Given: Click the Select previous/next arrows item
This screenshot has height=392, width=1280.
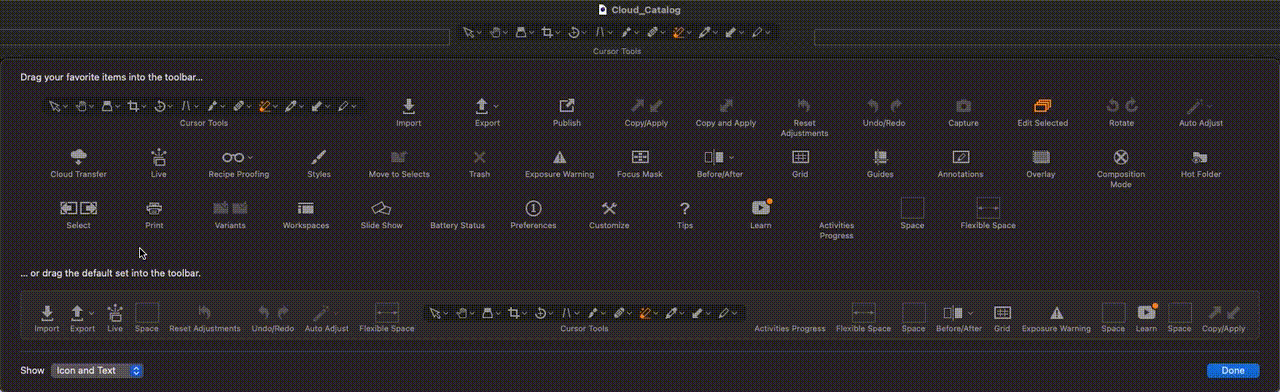Looking at the screenshot, I should point(78,214).
